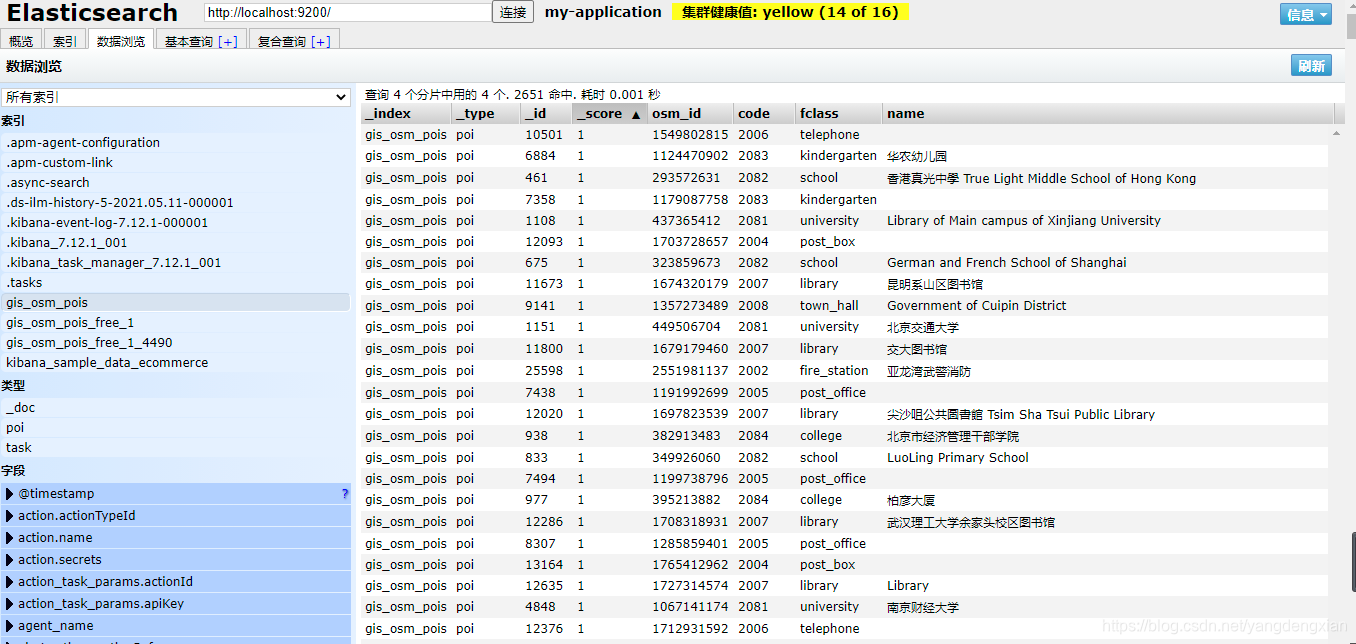This screenshot has height=644, width=1356.
Task: Open the 信息 dropdown menu
Action: [x=1306, y=14]
